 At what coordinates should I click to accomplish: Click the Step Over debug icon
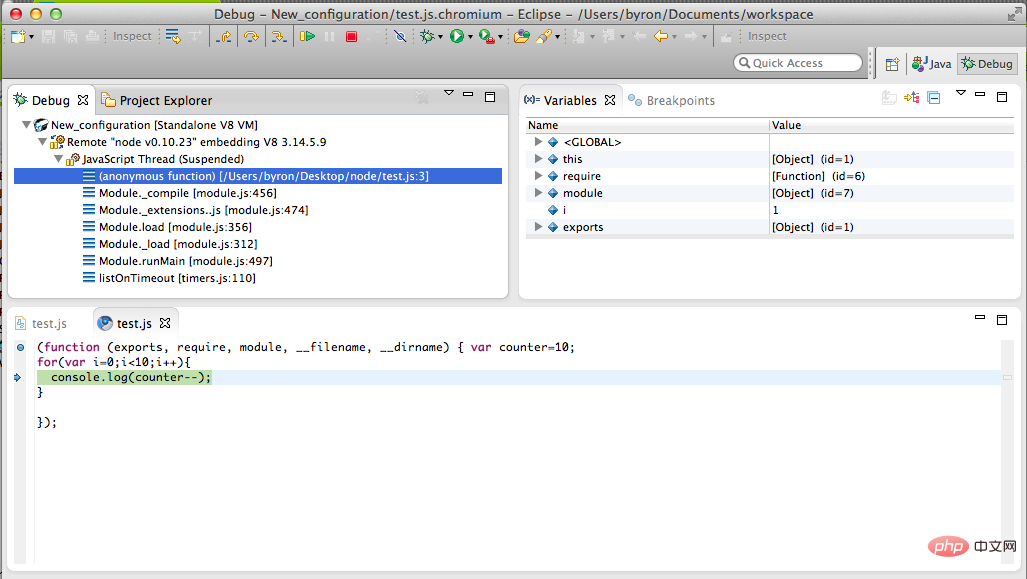251,36
